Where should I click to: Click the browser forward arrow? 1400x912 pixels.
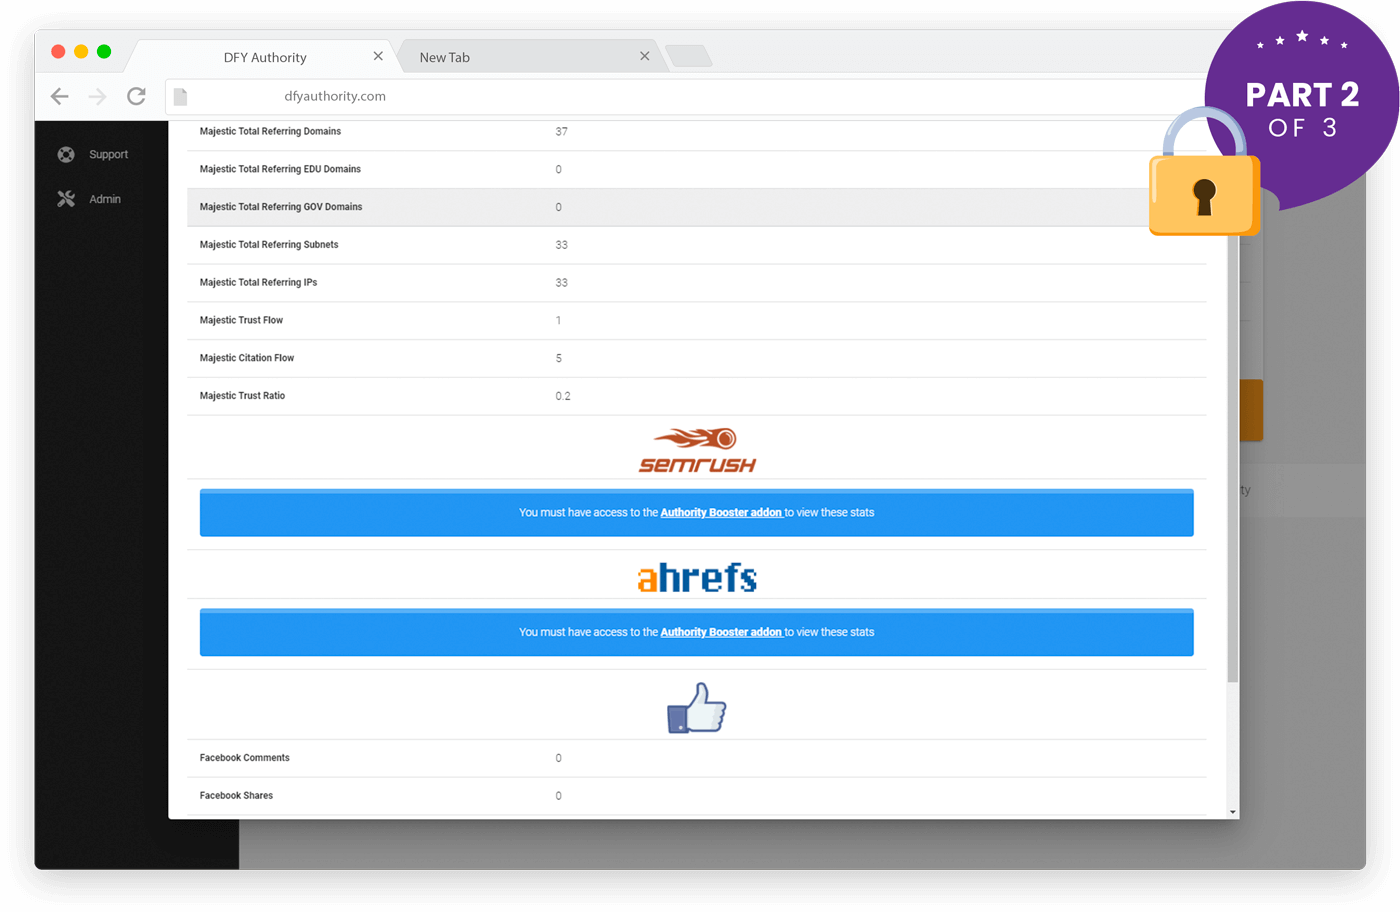point(97,96)
